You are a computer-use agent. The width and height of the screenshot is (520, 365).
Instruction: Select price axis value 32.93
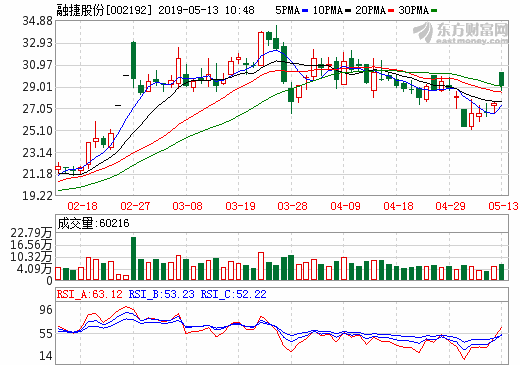[x=37, y=43]
